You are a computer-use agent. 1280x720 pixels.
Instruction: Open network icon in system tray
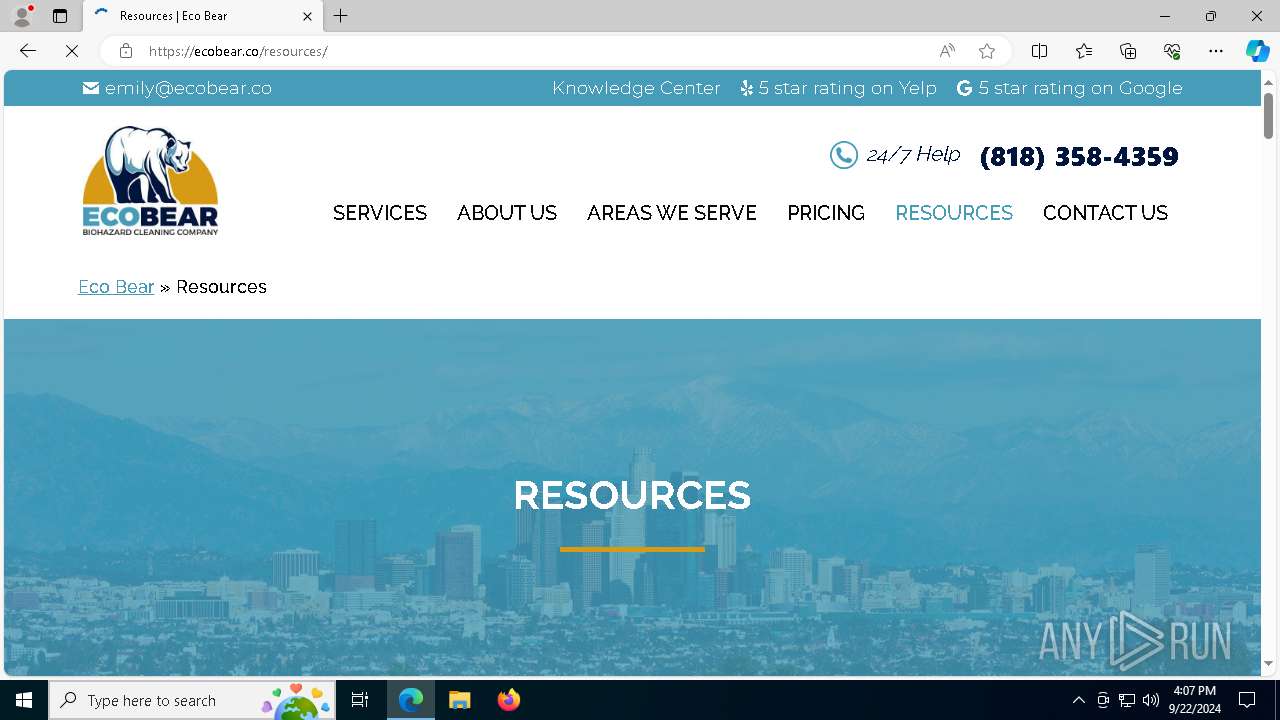pyautogui.click(x=1127, y=700)
